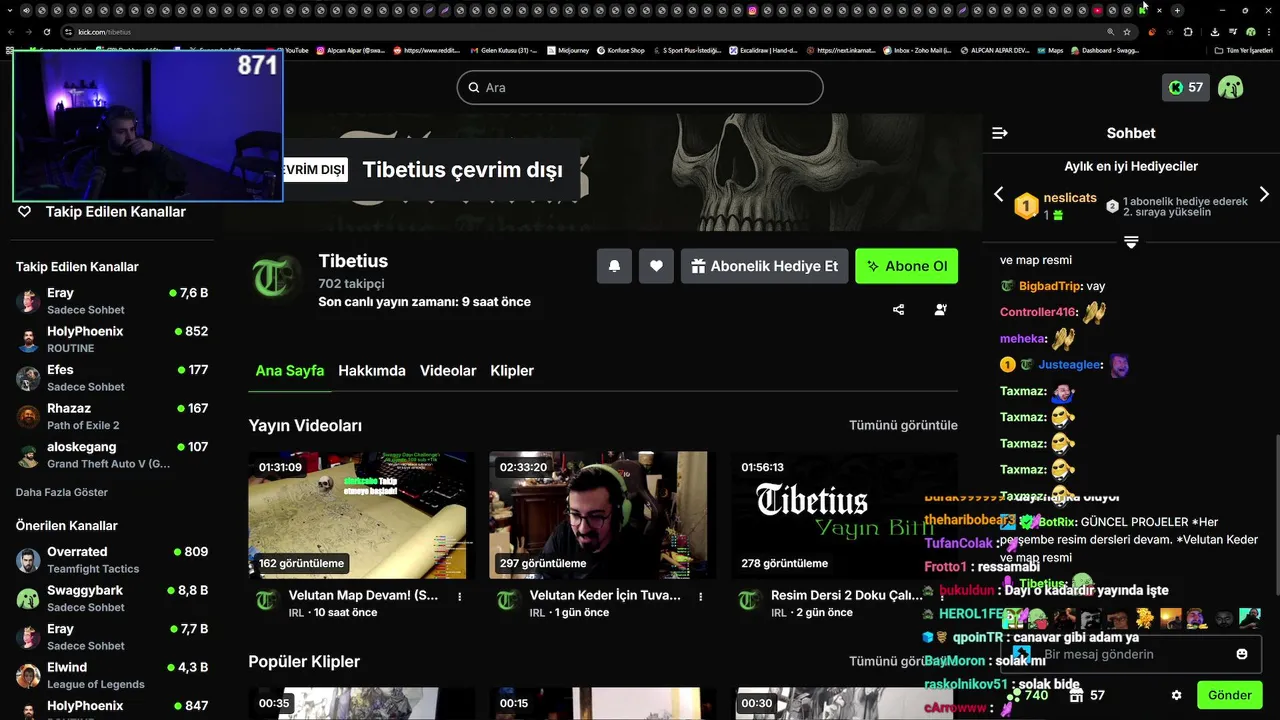Image resolution: width=1280 pixels, height=720 pixels.
Task: Open the 00:15 popular clip
Action: pos(602,703)
